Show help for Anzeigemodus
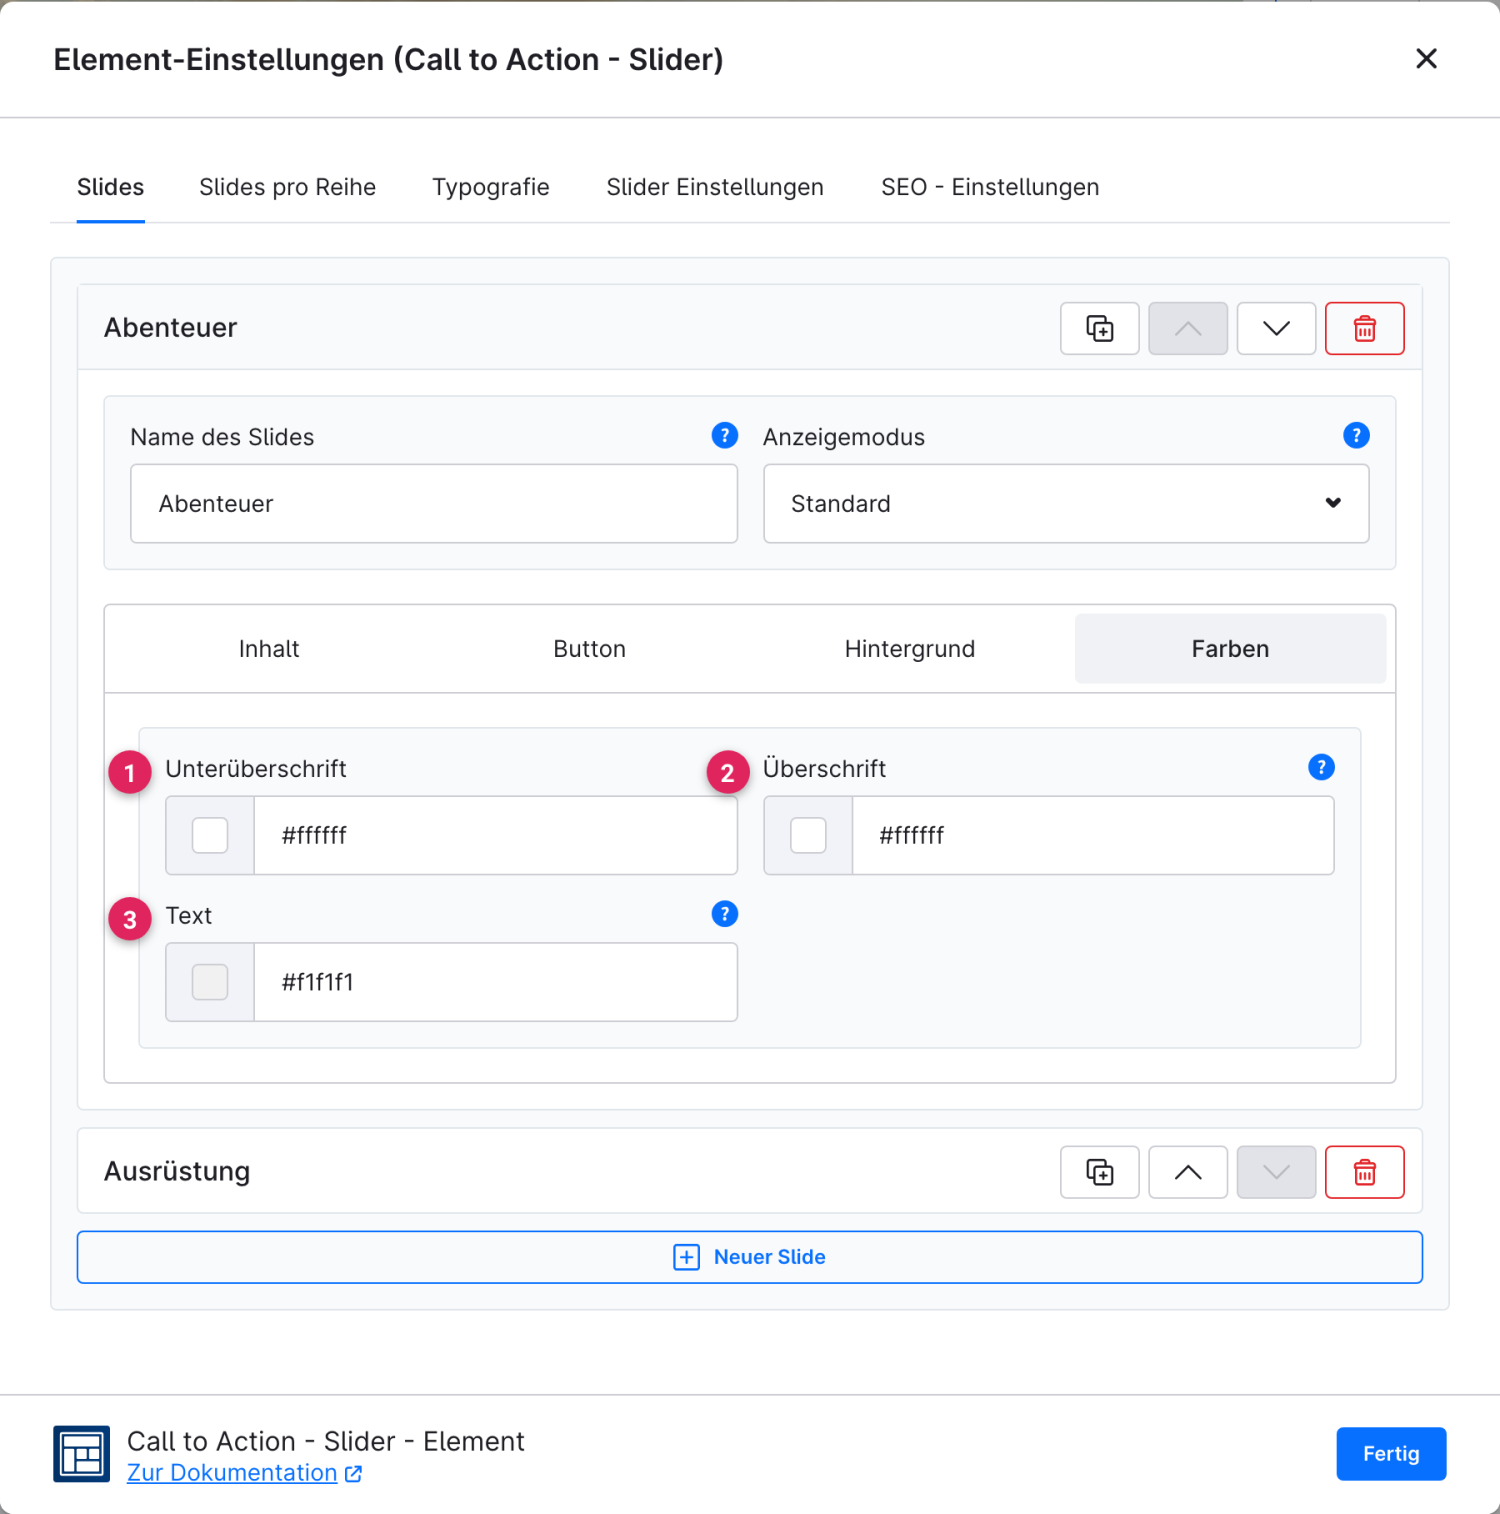Screen dimensions: 1500x1514 pos(1356,435)
